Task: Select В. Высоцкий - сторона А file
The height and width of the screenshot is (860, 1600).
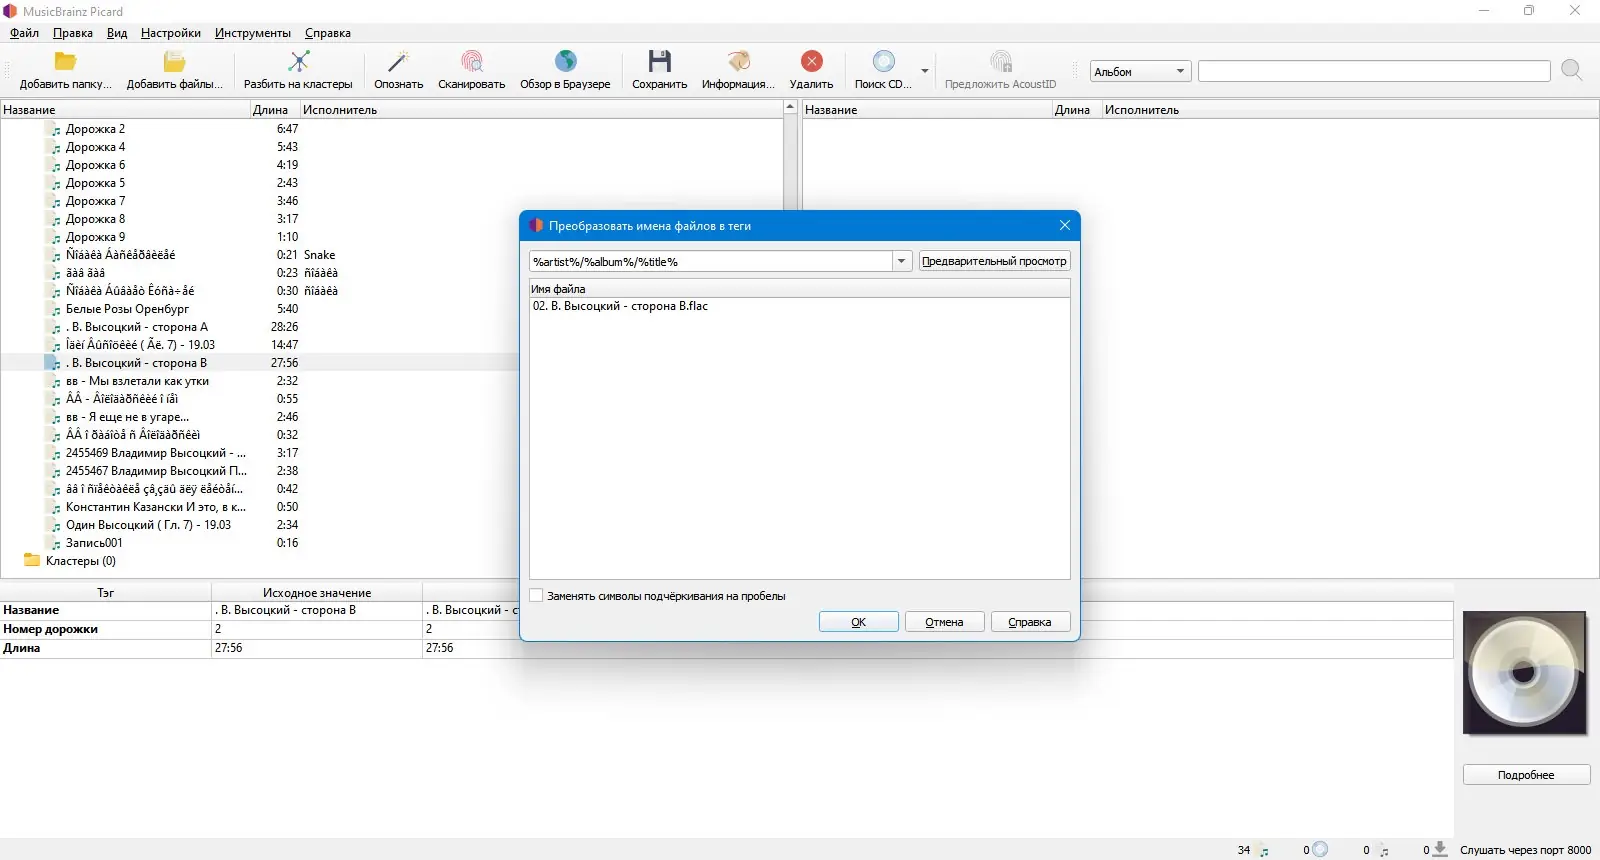Action: [x=137, y=327]
